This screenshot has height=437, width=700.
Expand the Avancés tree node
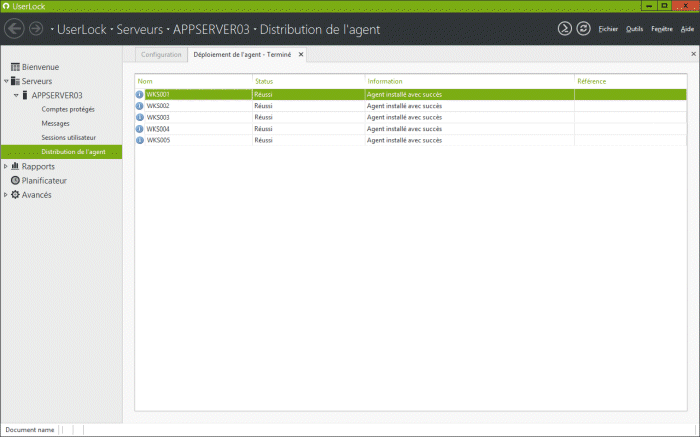(x=5, y=195)
